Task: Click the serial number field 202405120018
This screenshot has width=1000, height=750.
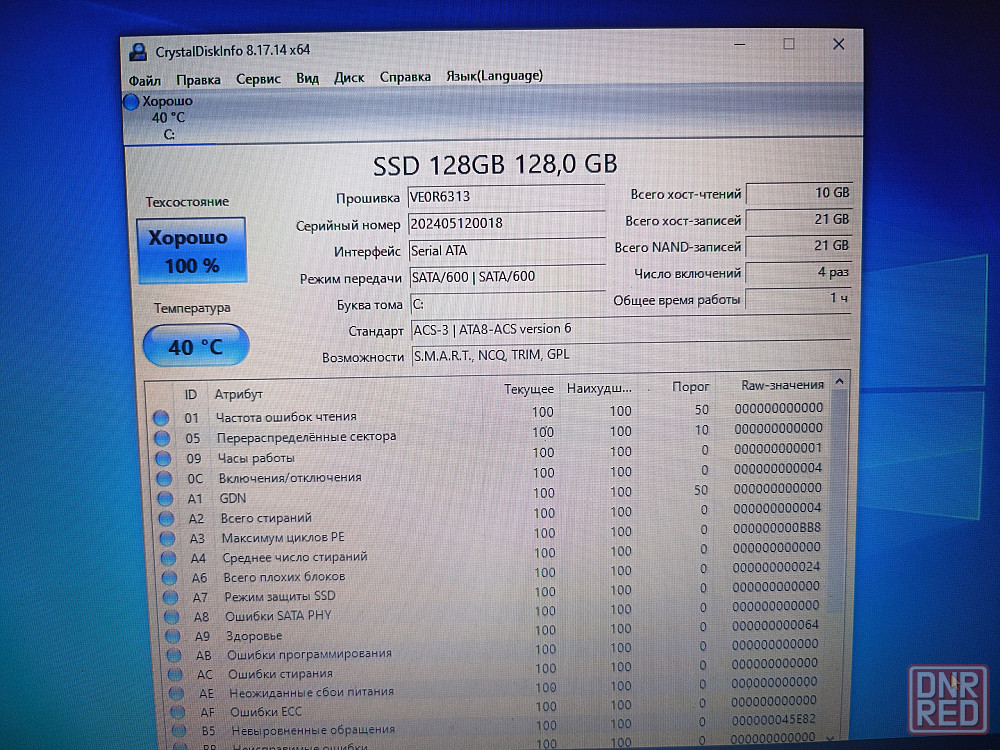Action: [506, 223]
